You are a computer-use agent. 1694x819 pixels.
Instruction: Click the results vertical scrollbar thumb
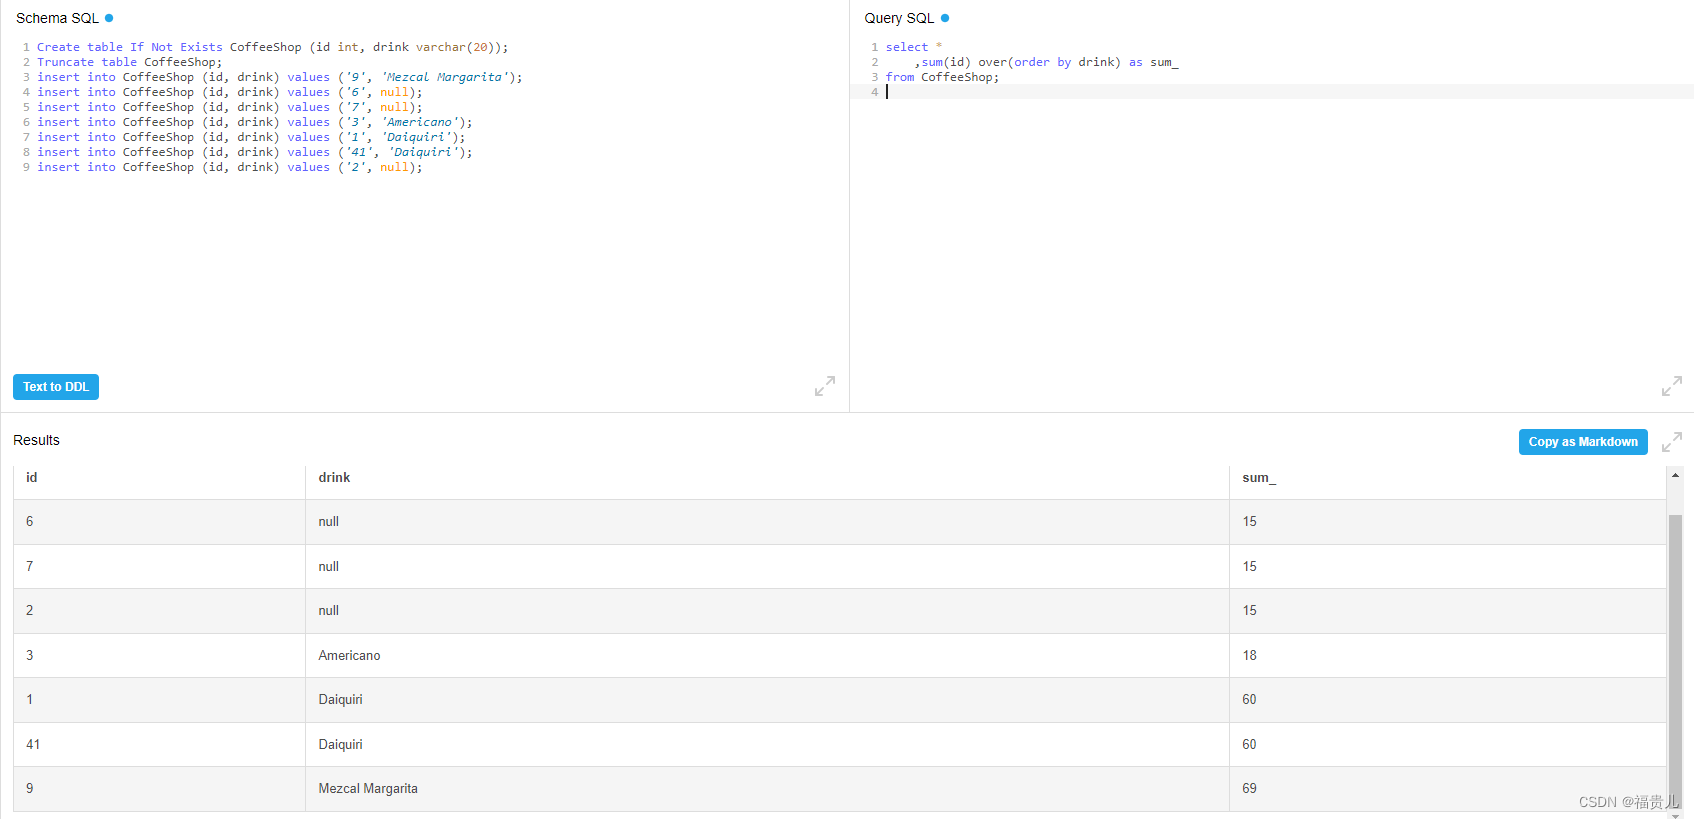[x=1675, y=660]
